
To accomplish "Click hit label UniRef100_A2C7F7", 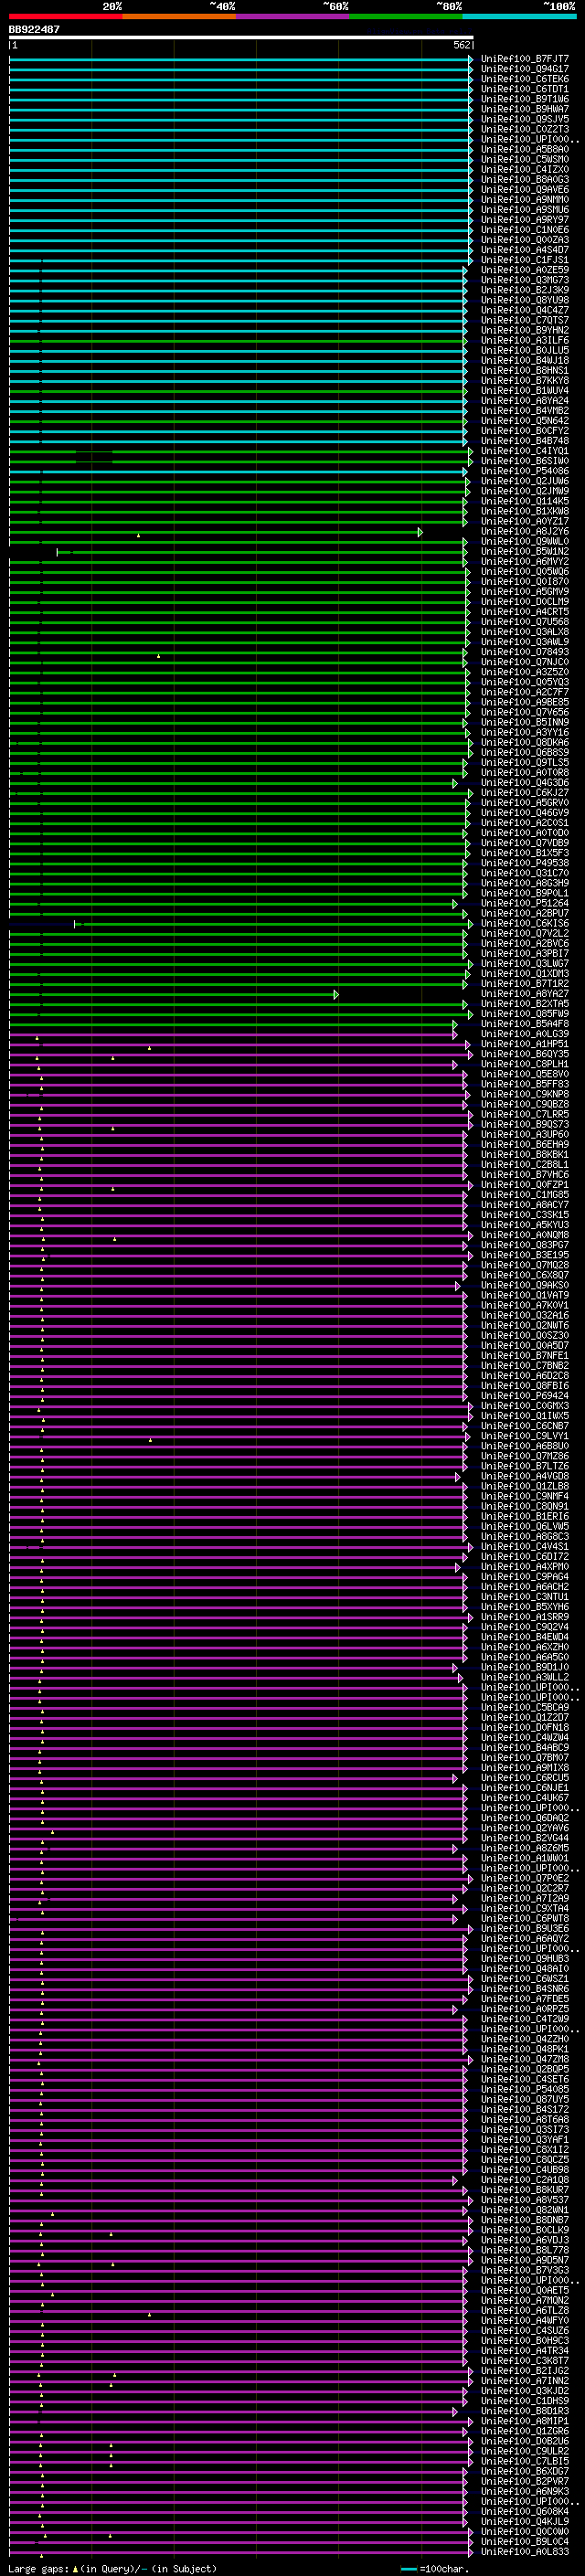I will click(x=525, y=692).
